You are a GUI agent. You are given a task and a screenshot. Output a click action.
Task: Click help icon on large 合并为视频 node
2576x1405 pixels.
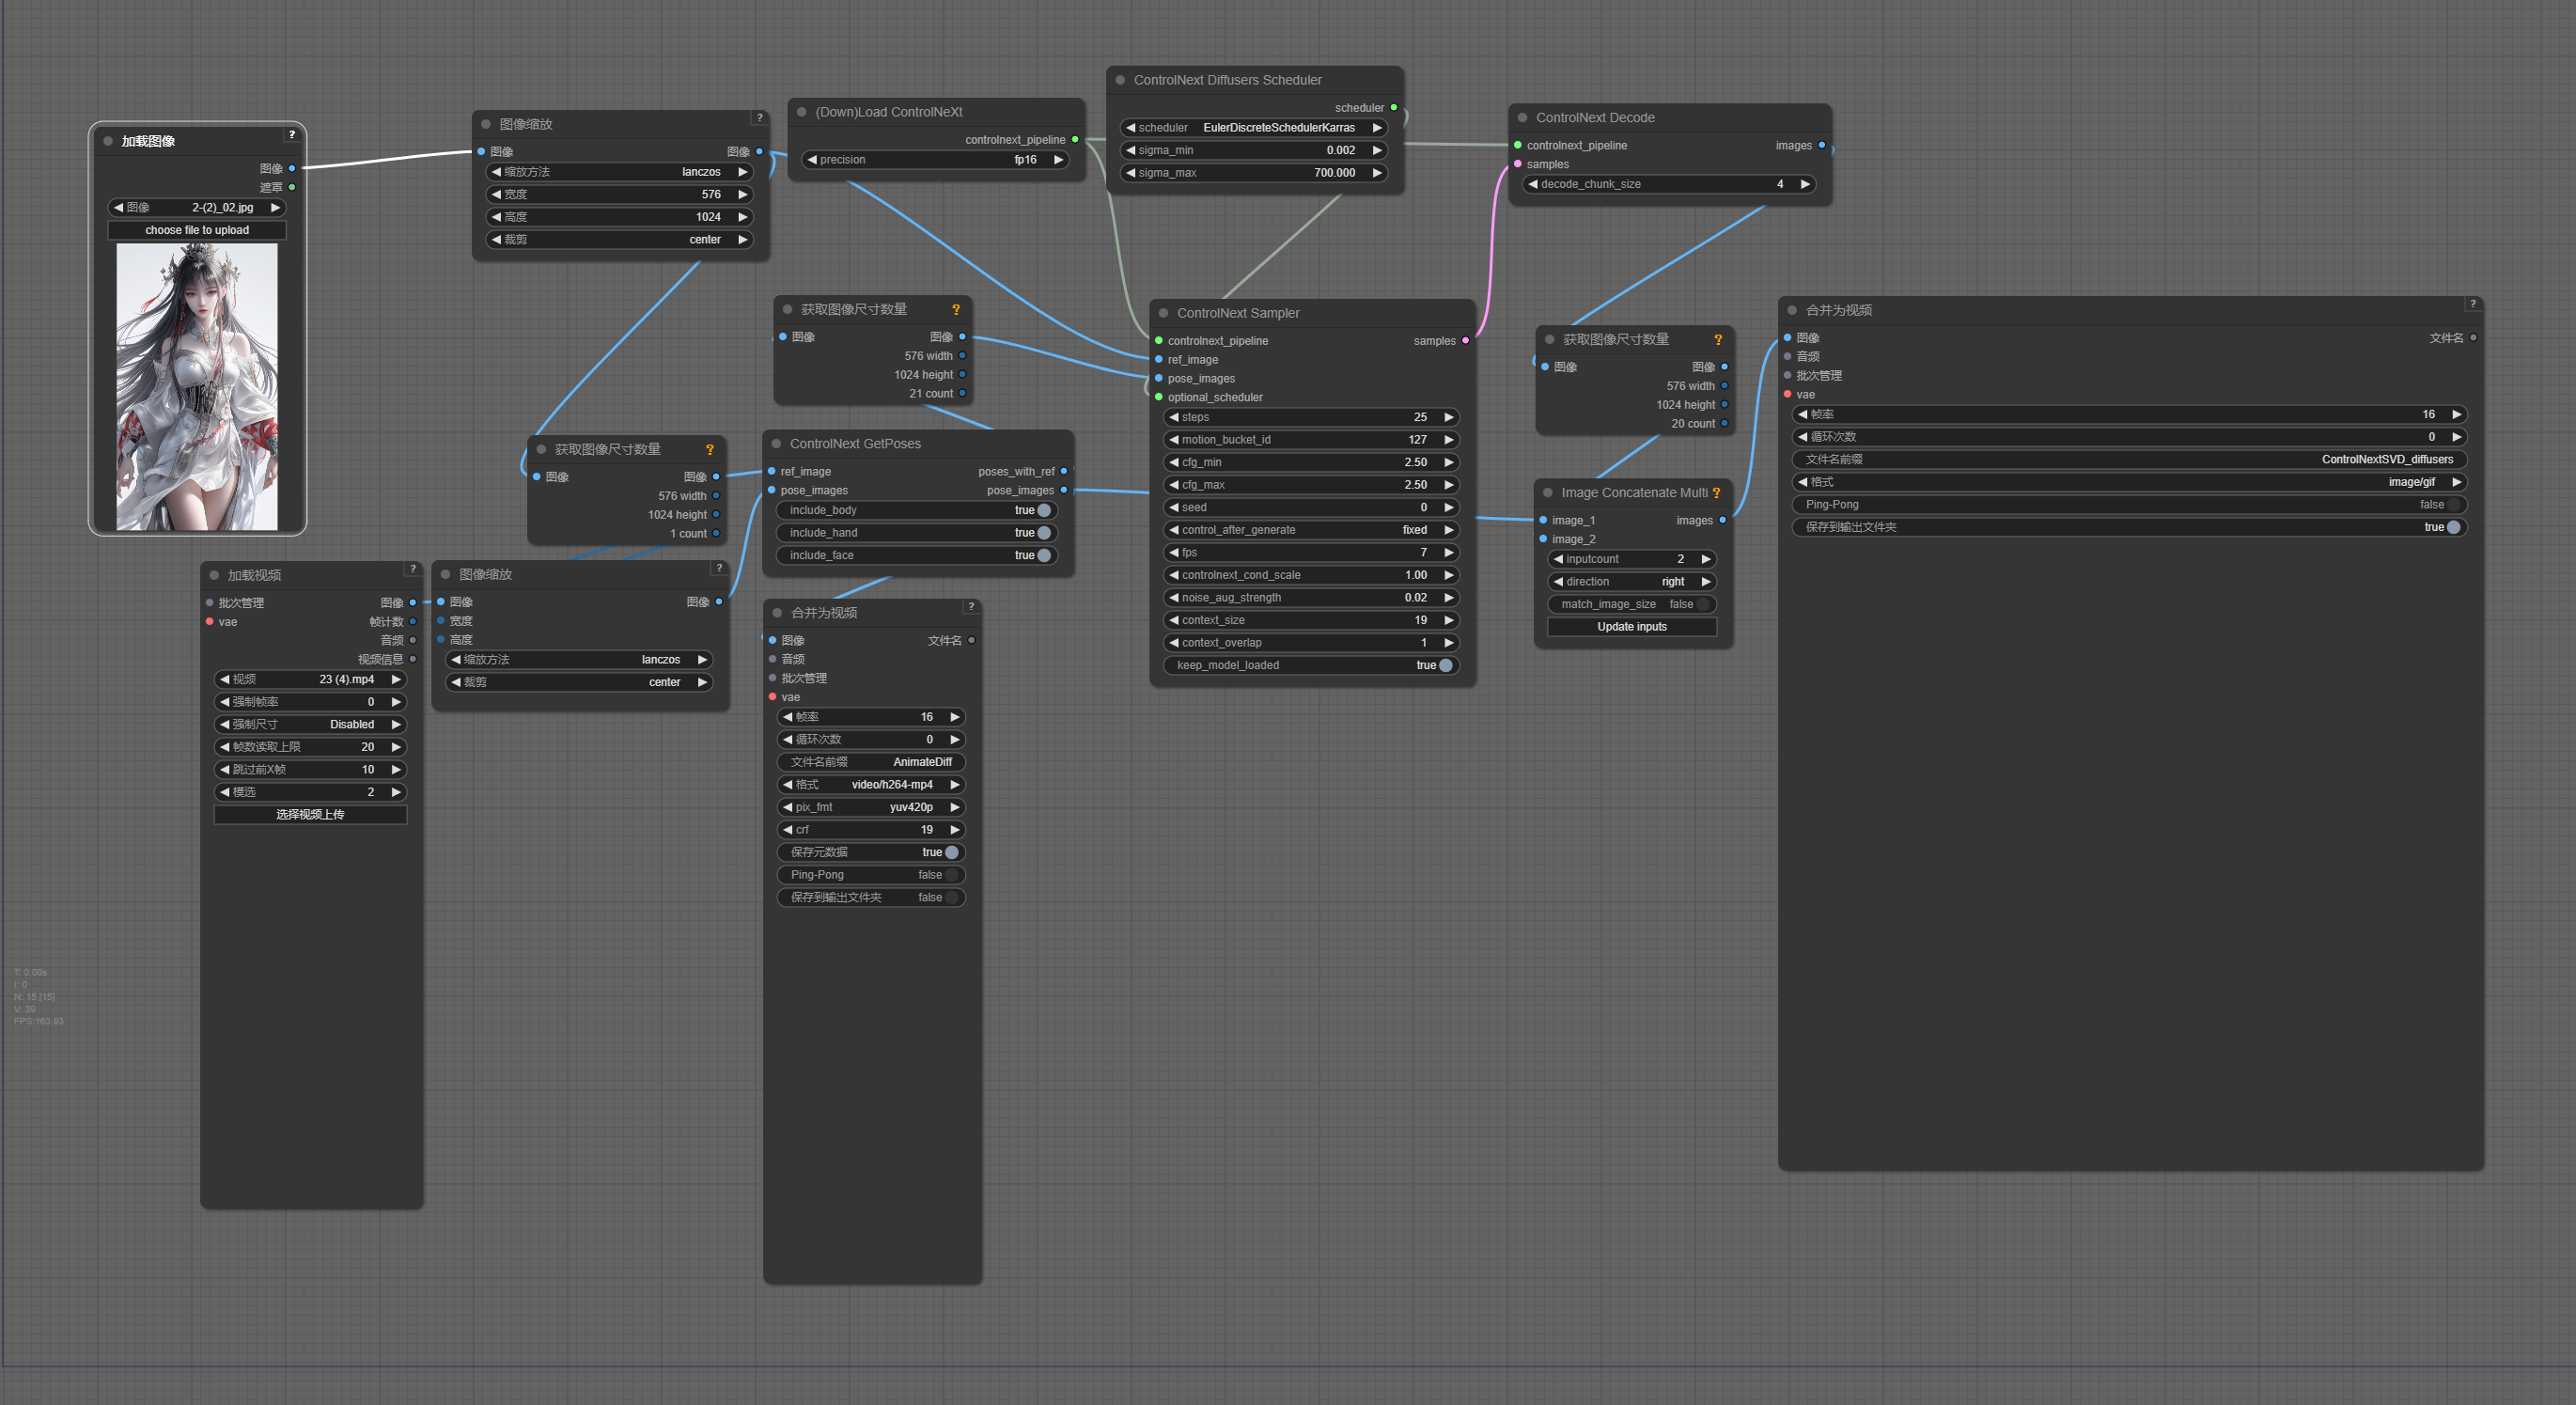tap(2472, 304)
